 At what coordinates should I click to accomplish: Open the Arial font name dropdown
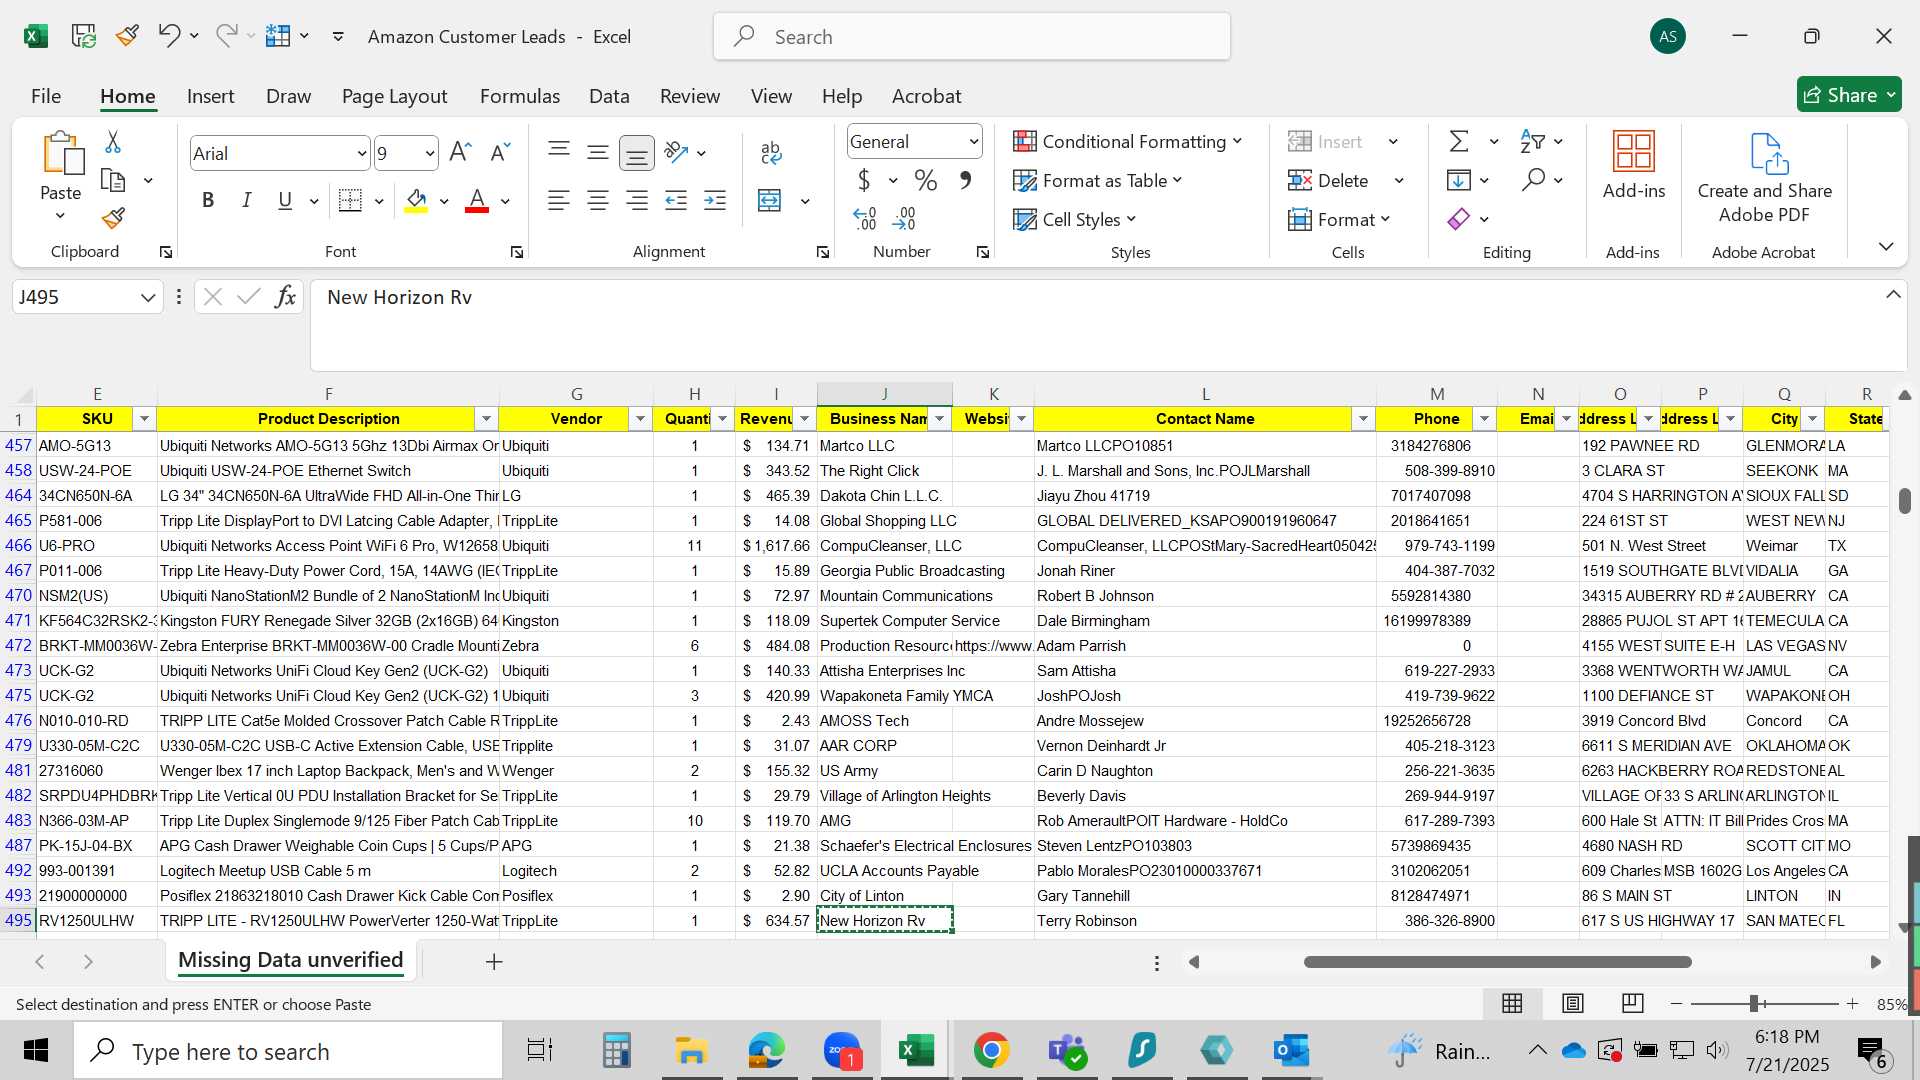[362, 153]
